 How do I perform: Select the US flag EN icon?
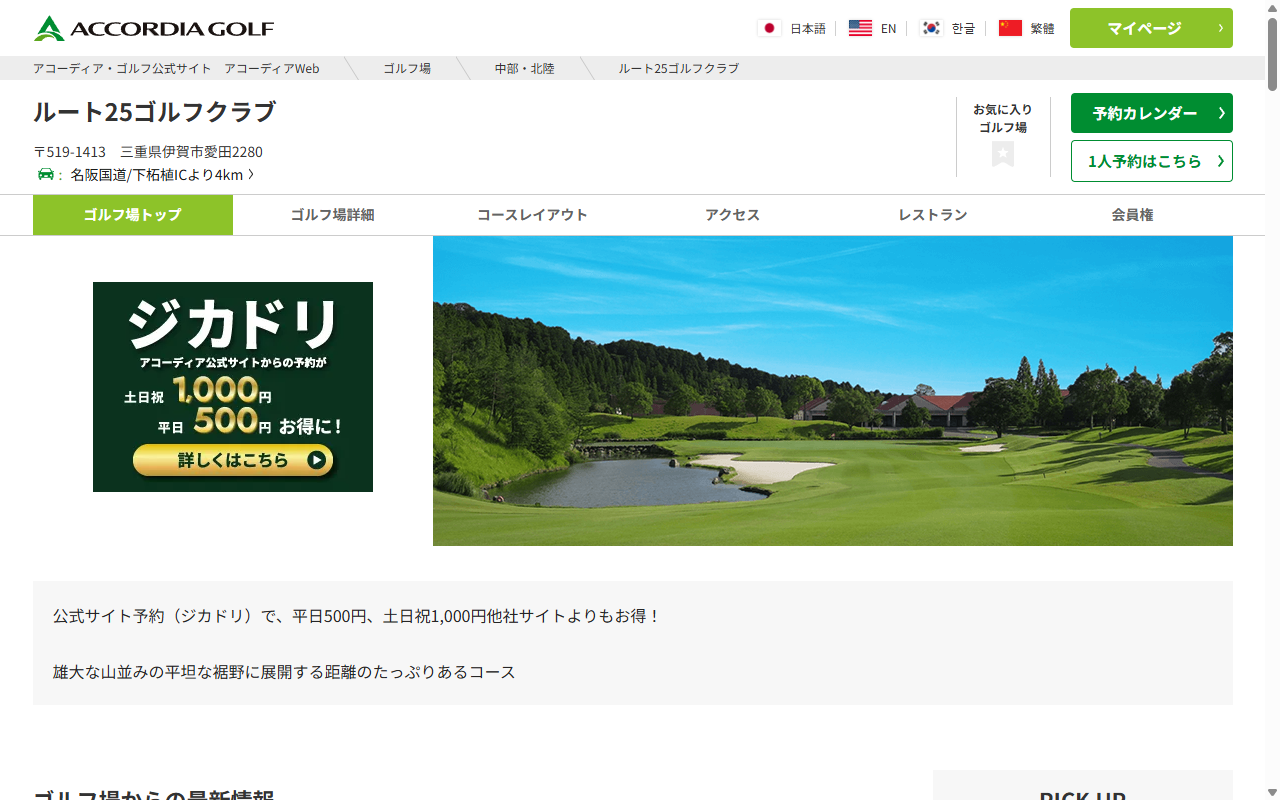tap(860, 28)
